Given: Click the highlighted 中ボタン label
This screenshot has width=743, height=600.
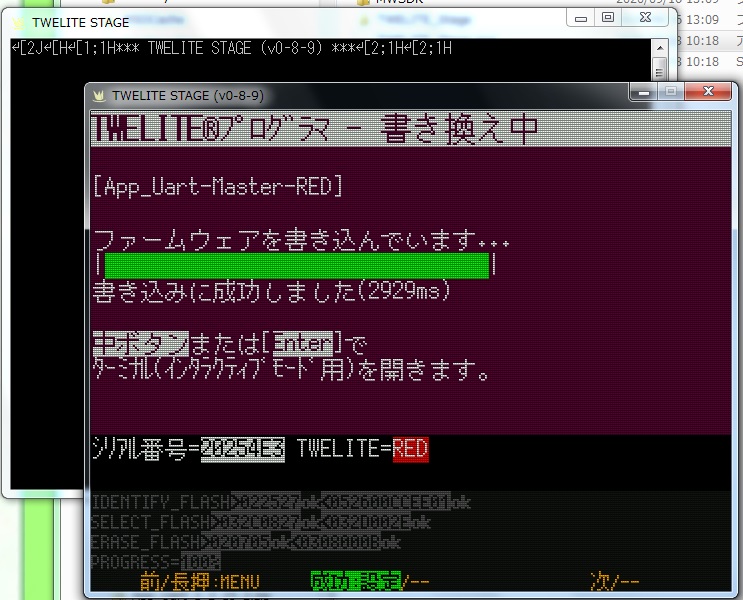Looking at the screenshot, I should (x=141, y=344).
